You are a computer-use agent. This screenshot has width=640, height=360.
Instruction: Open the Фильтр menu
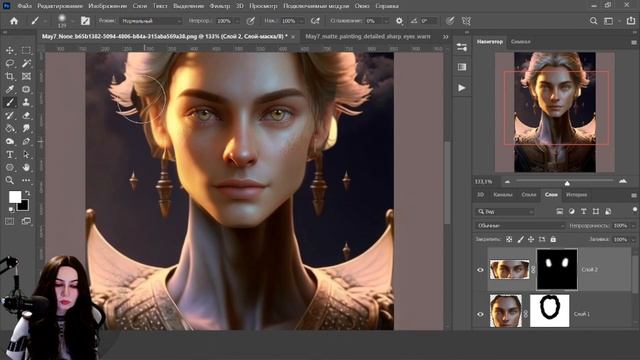point(220,6)
